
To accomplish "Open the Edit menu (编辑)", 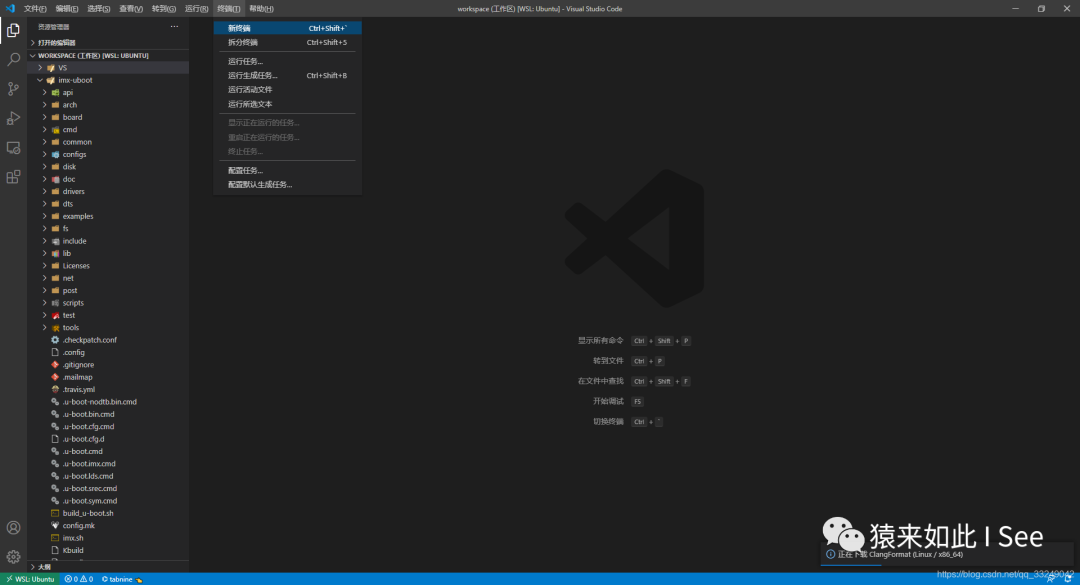I will (x=67, y=9).
